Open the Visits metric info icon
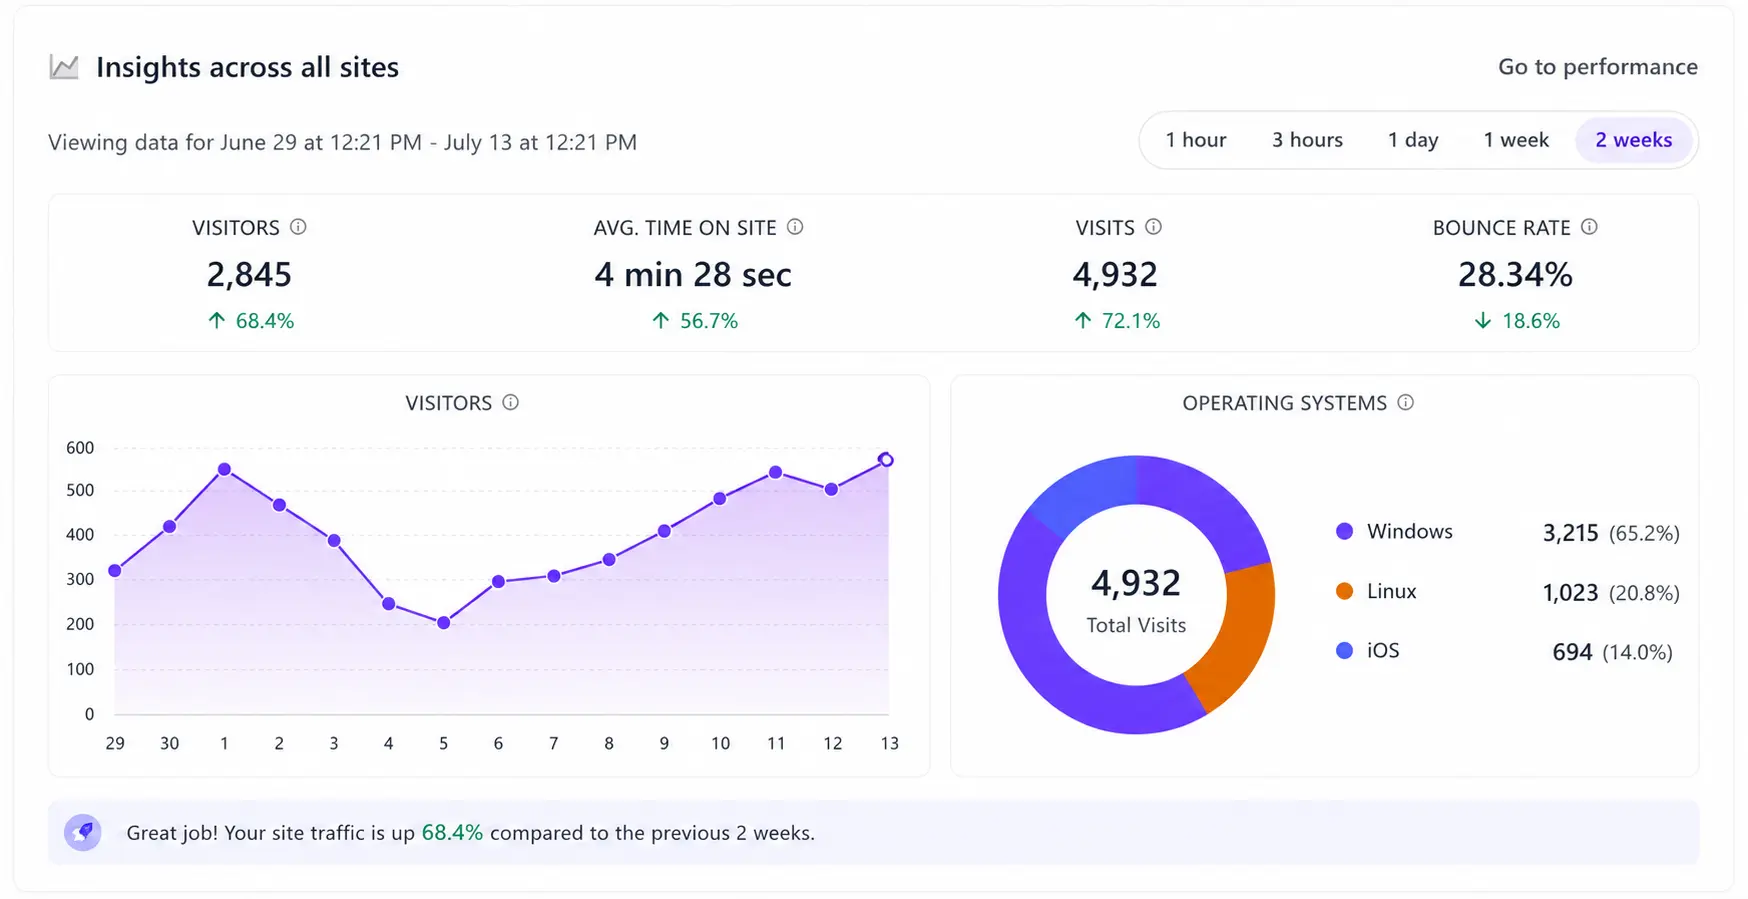This screenshot has width=1748, height=899. click(x=1153, y=227)
